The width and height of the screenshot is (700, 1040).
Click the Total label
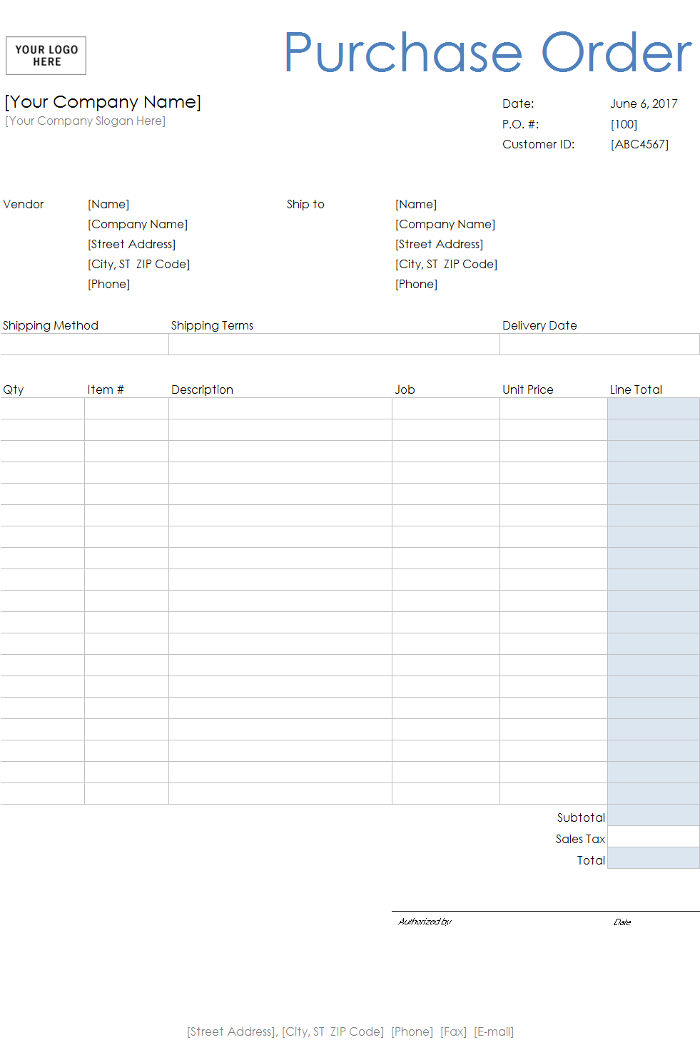(591, 860)
